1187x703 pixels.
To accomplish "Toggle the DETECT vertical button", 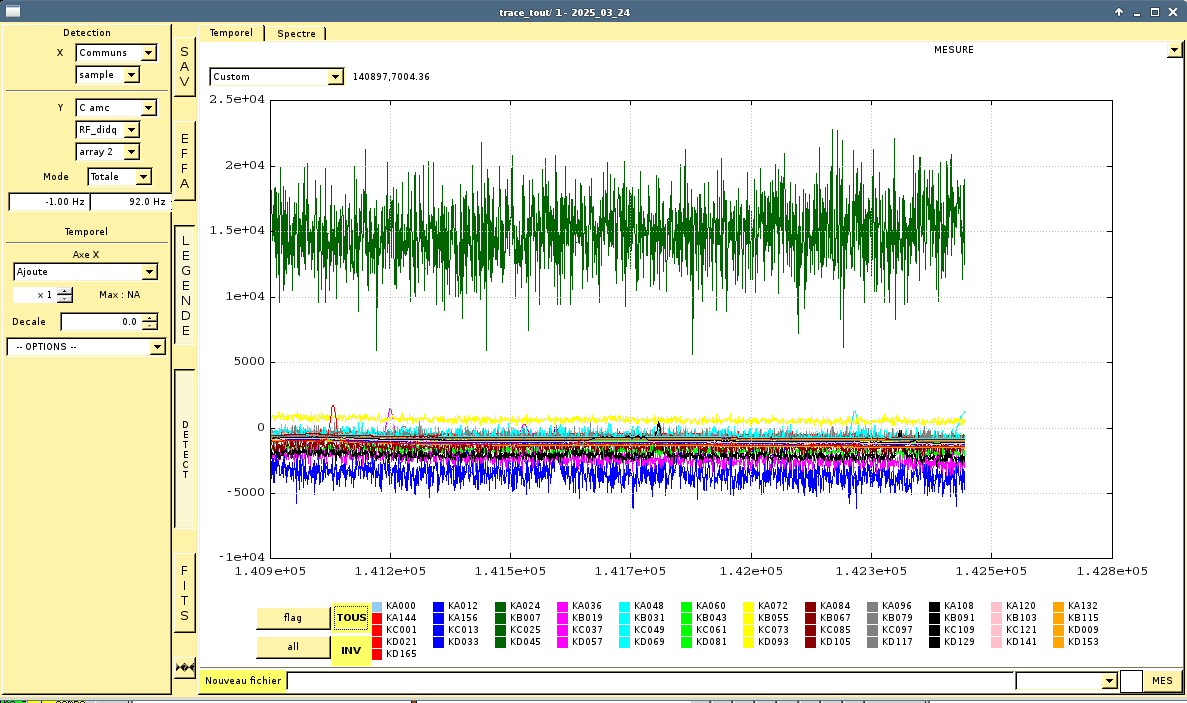I will point(185,449).
